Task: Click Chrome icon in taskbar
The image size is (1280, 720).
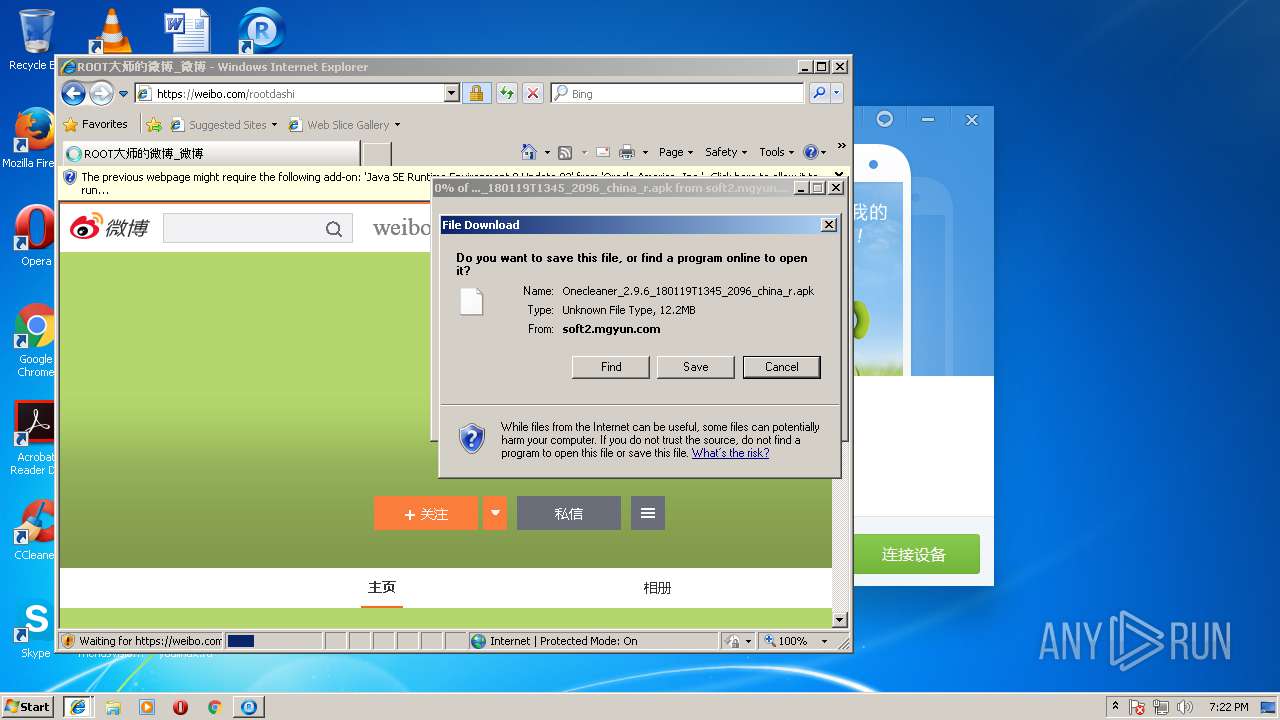Action: tap(214, 707)
